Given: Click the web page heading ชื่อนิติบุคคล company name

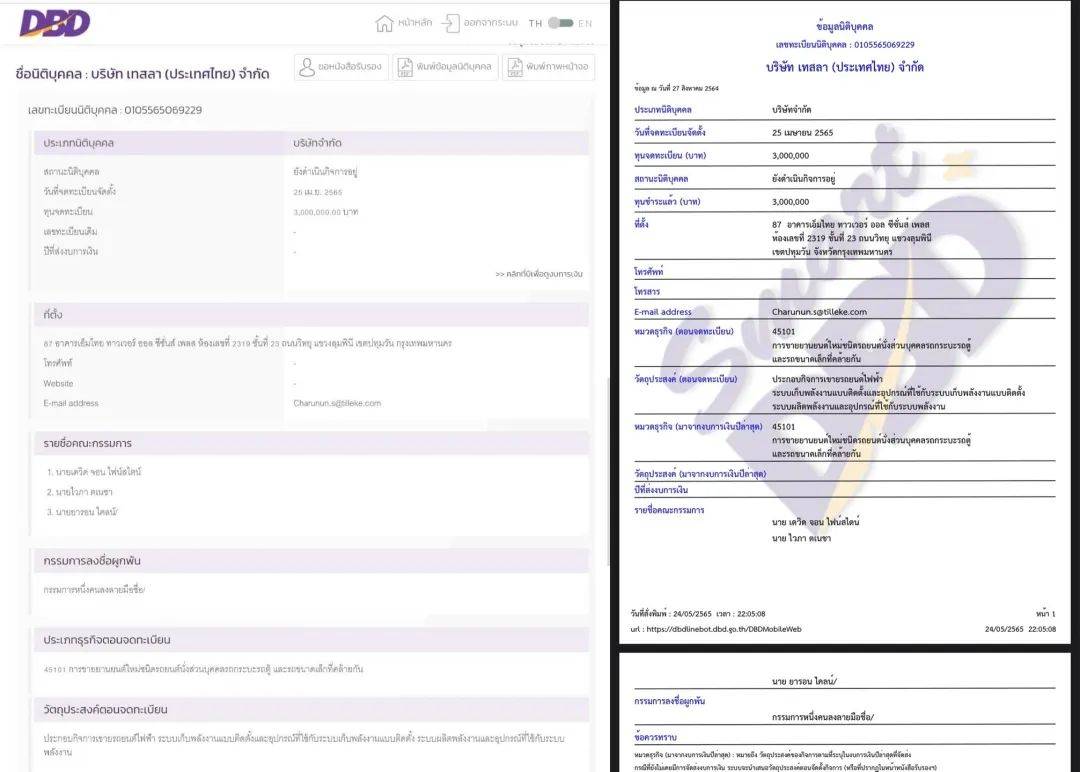Looking at the screenshot, I should coord(143,74).
